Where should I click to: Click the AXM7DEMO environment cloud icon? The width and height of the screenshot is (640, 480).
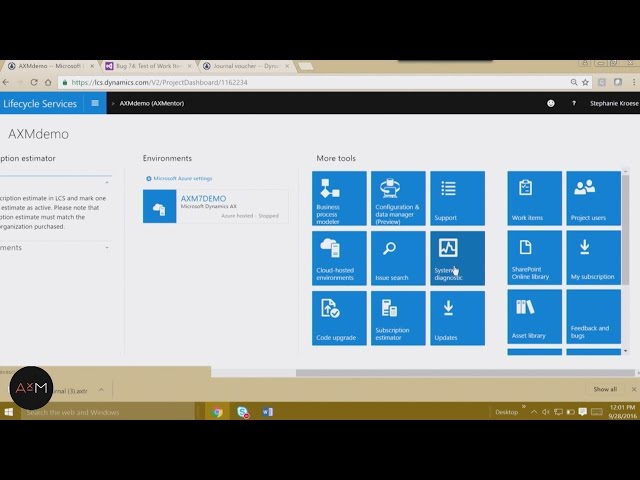tap(160, 207)
